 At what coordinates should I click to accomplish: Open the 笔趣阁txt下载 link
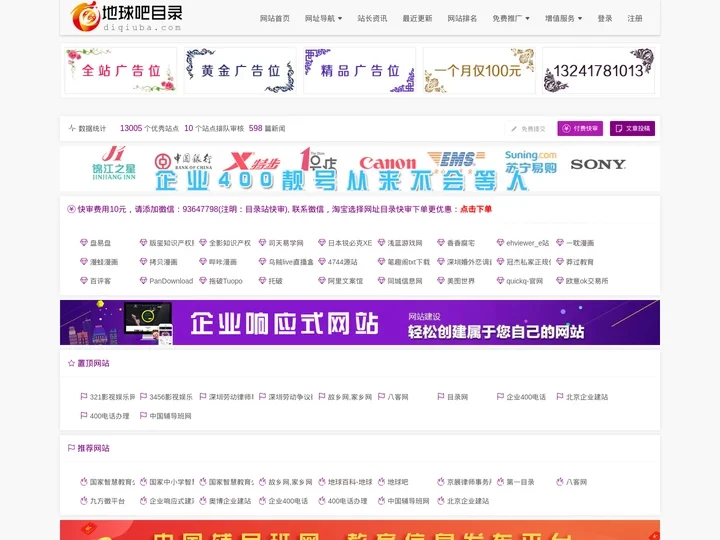pos(409,262)
